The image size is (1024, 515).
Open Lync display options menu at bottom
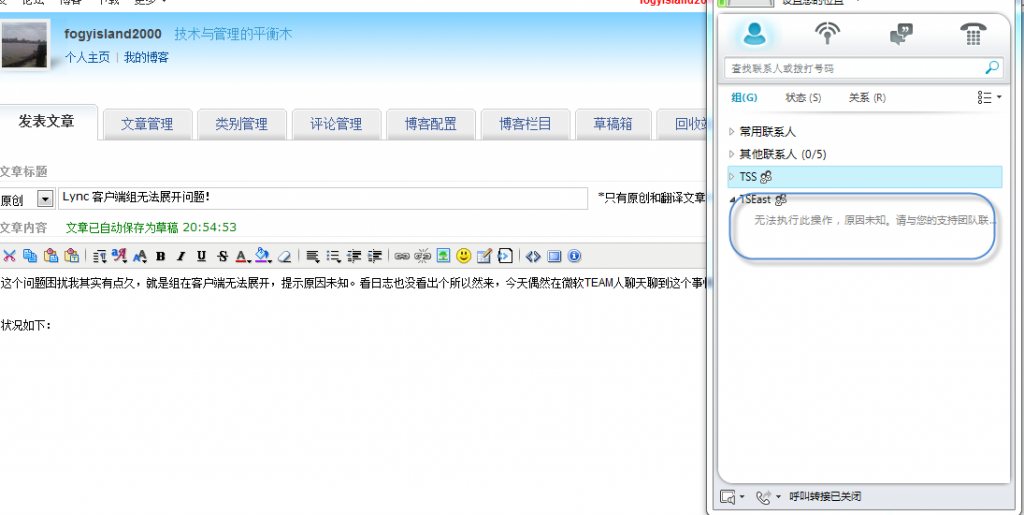point(731,497)
